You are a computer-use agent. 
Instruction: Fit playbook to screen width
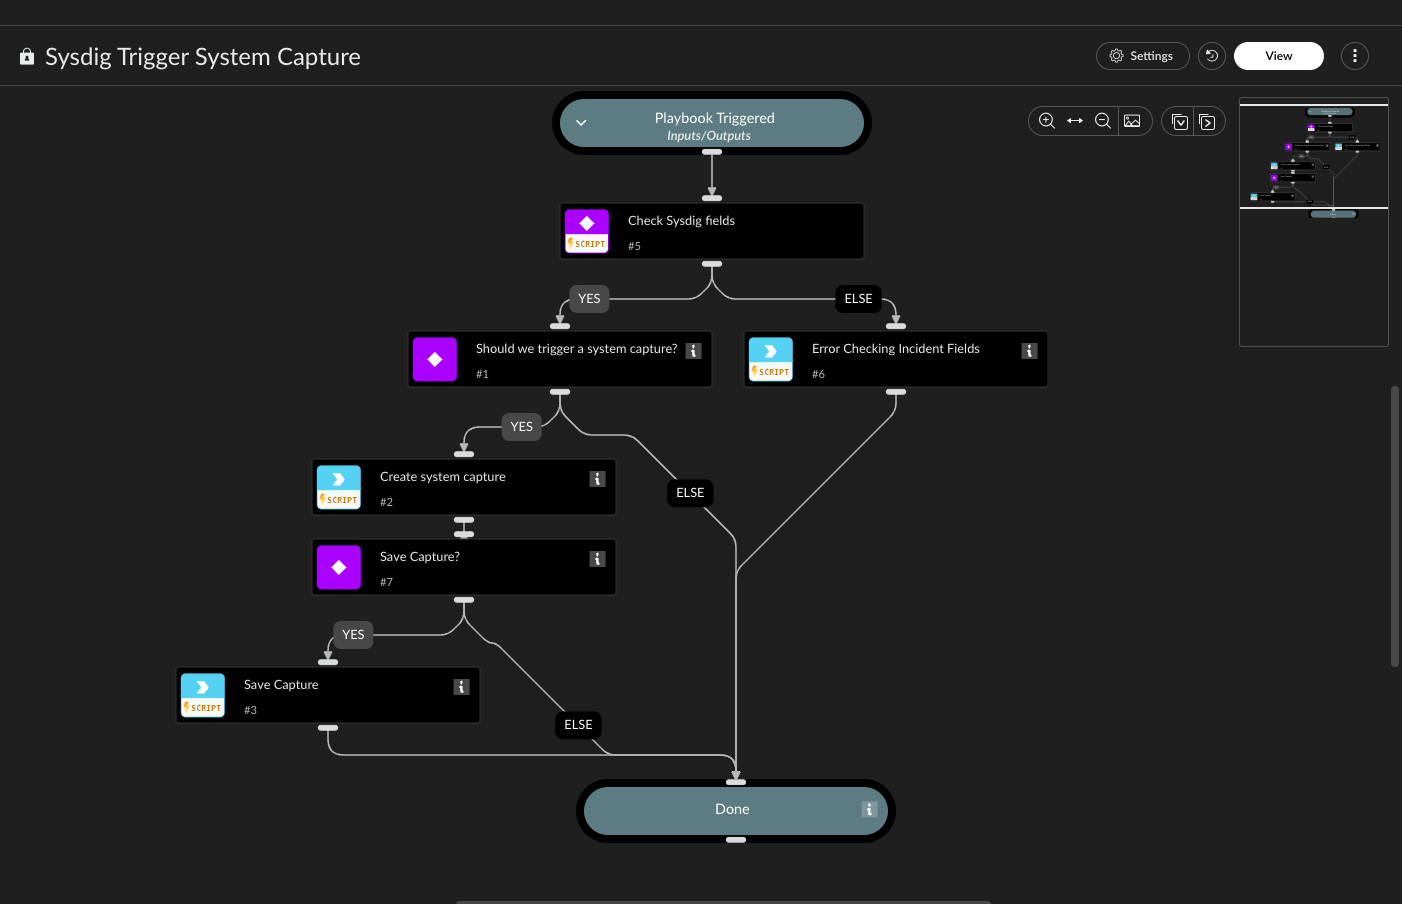(1075, 121)
